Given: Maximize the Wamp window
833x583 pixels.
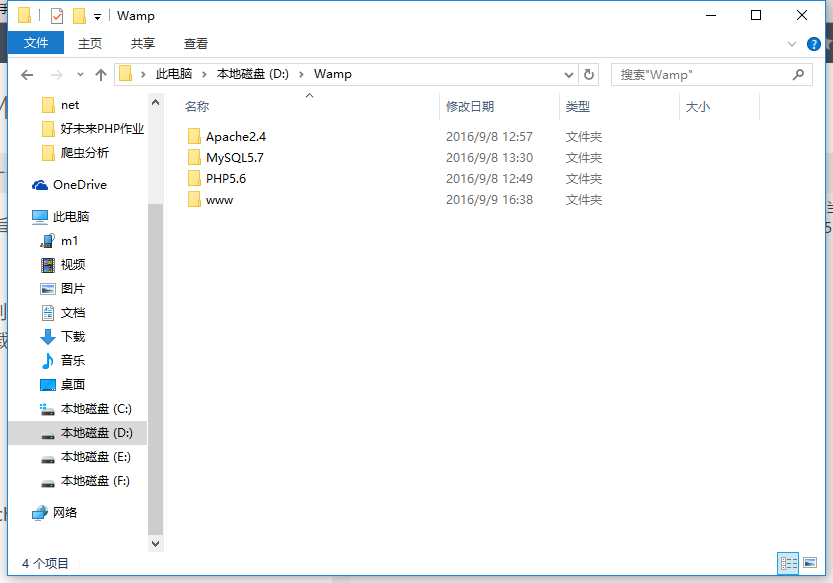Looking at the screenshot, I should point(755,15).
